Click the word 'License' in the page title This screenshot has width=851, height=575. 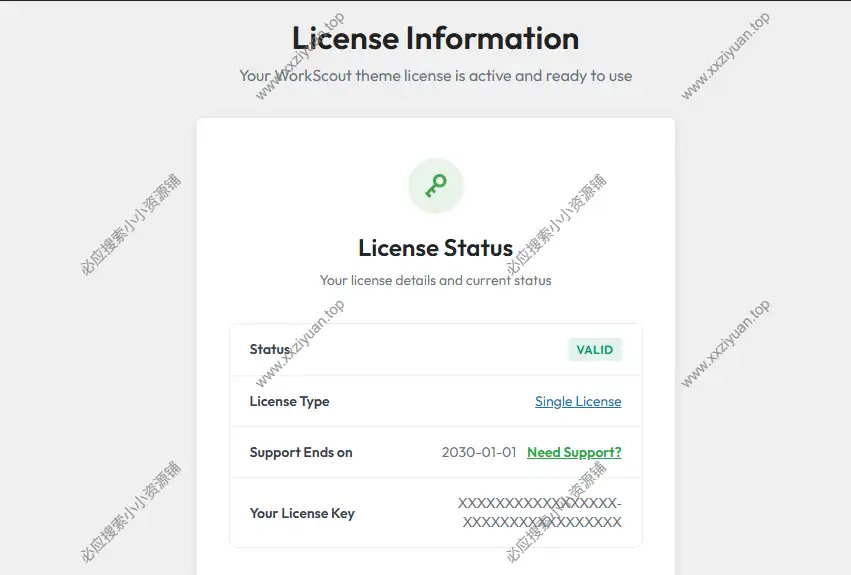coord(345,39)
